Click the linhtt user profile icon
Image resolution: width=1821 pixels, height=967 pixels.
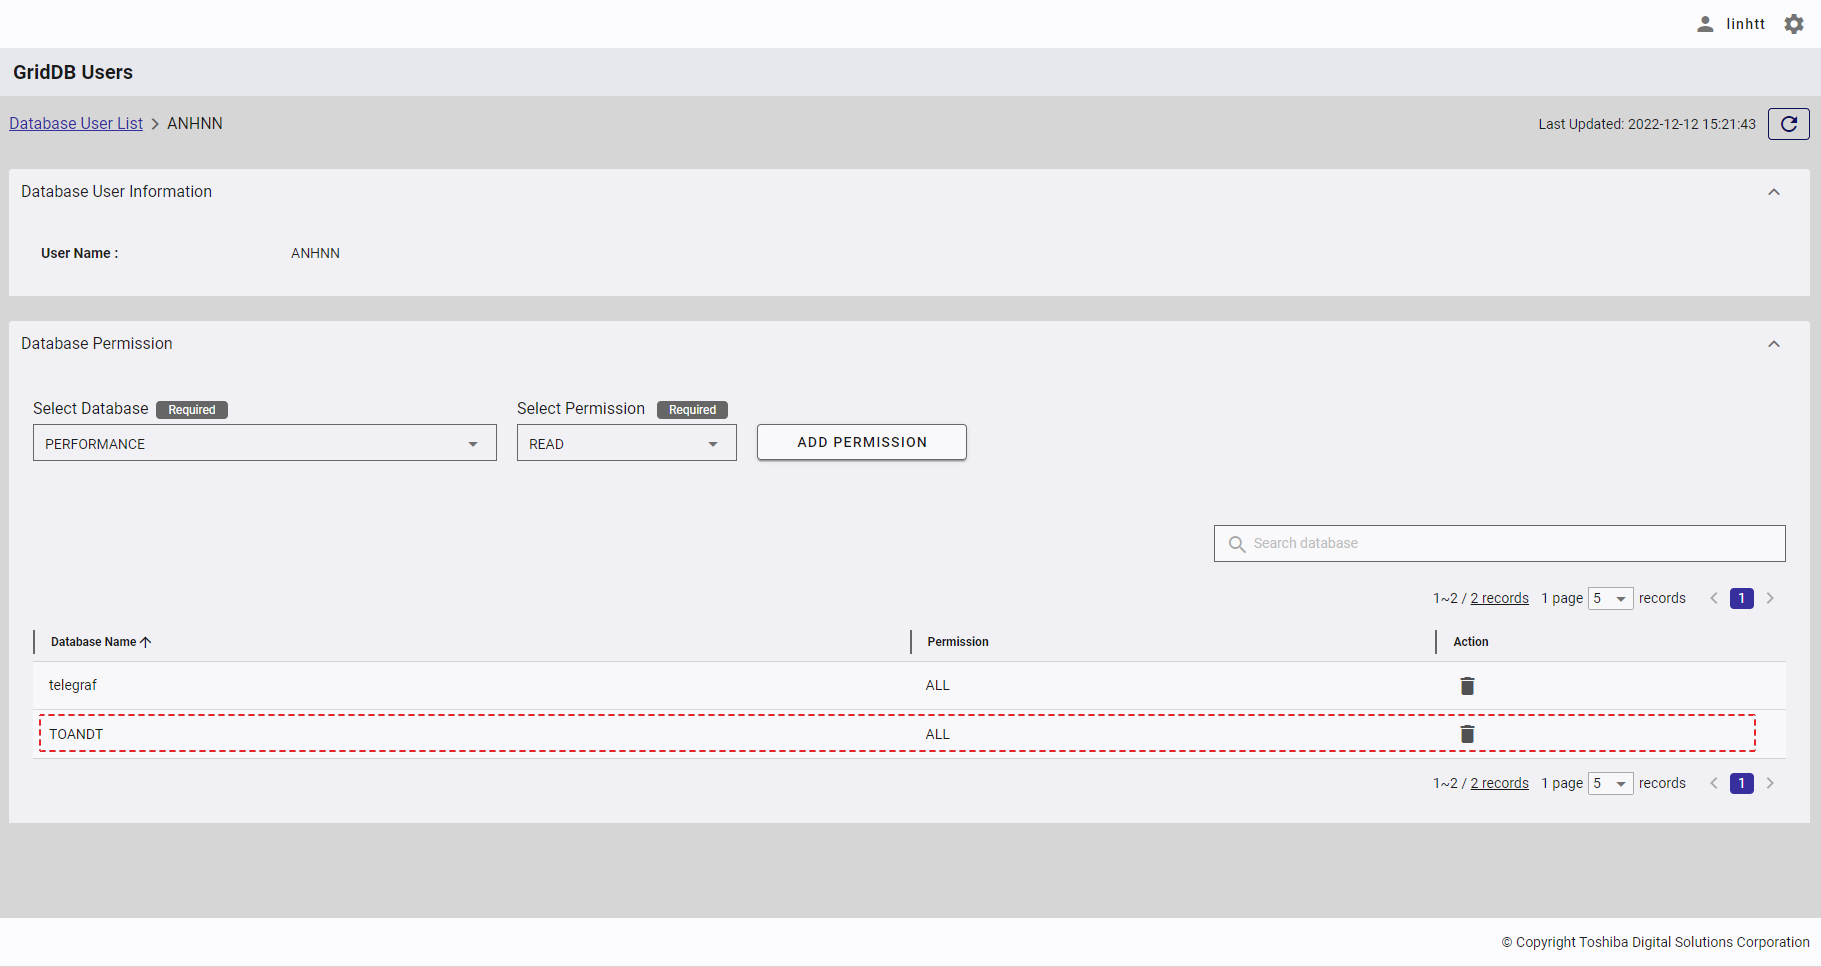[x=1705, y=24]
